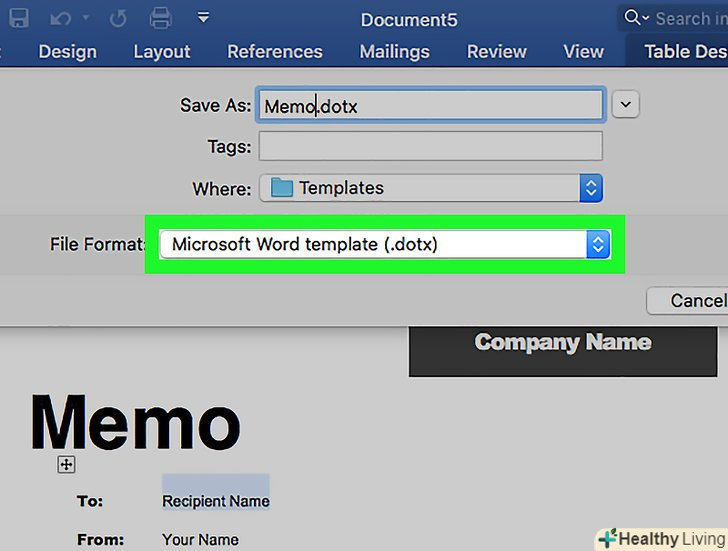This screenshot has height=551, width=728.
Task: Click the Redo circular arrow icon
Action: click(118, 19)
